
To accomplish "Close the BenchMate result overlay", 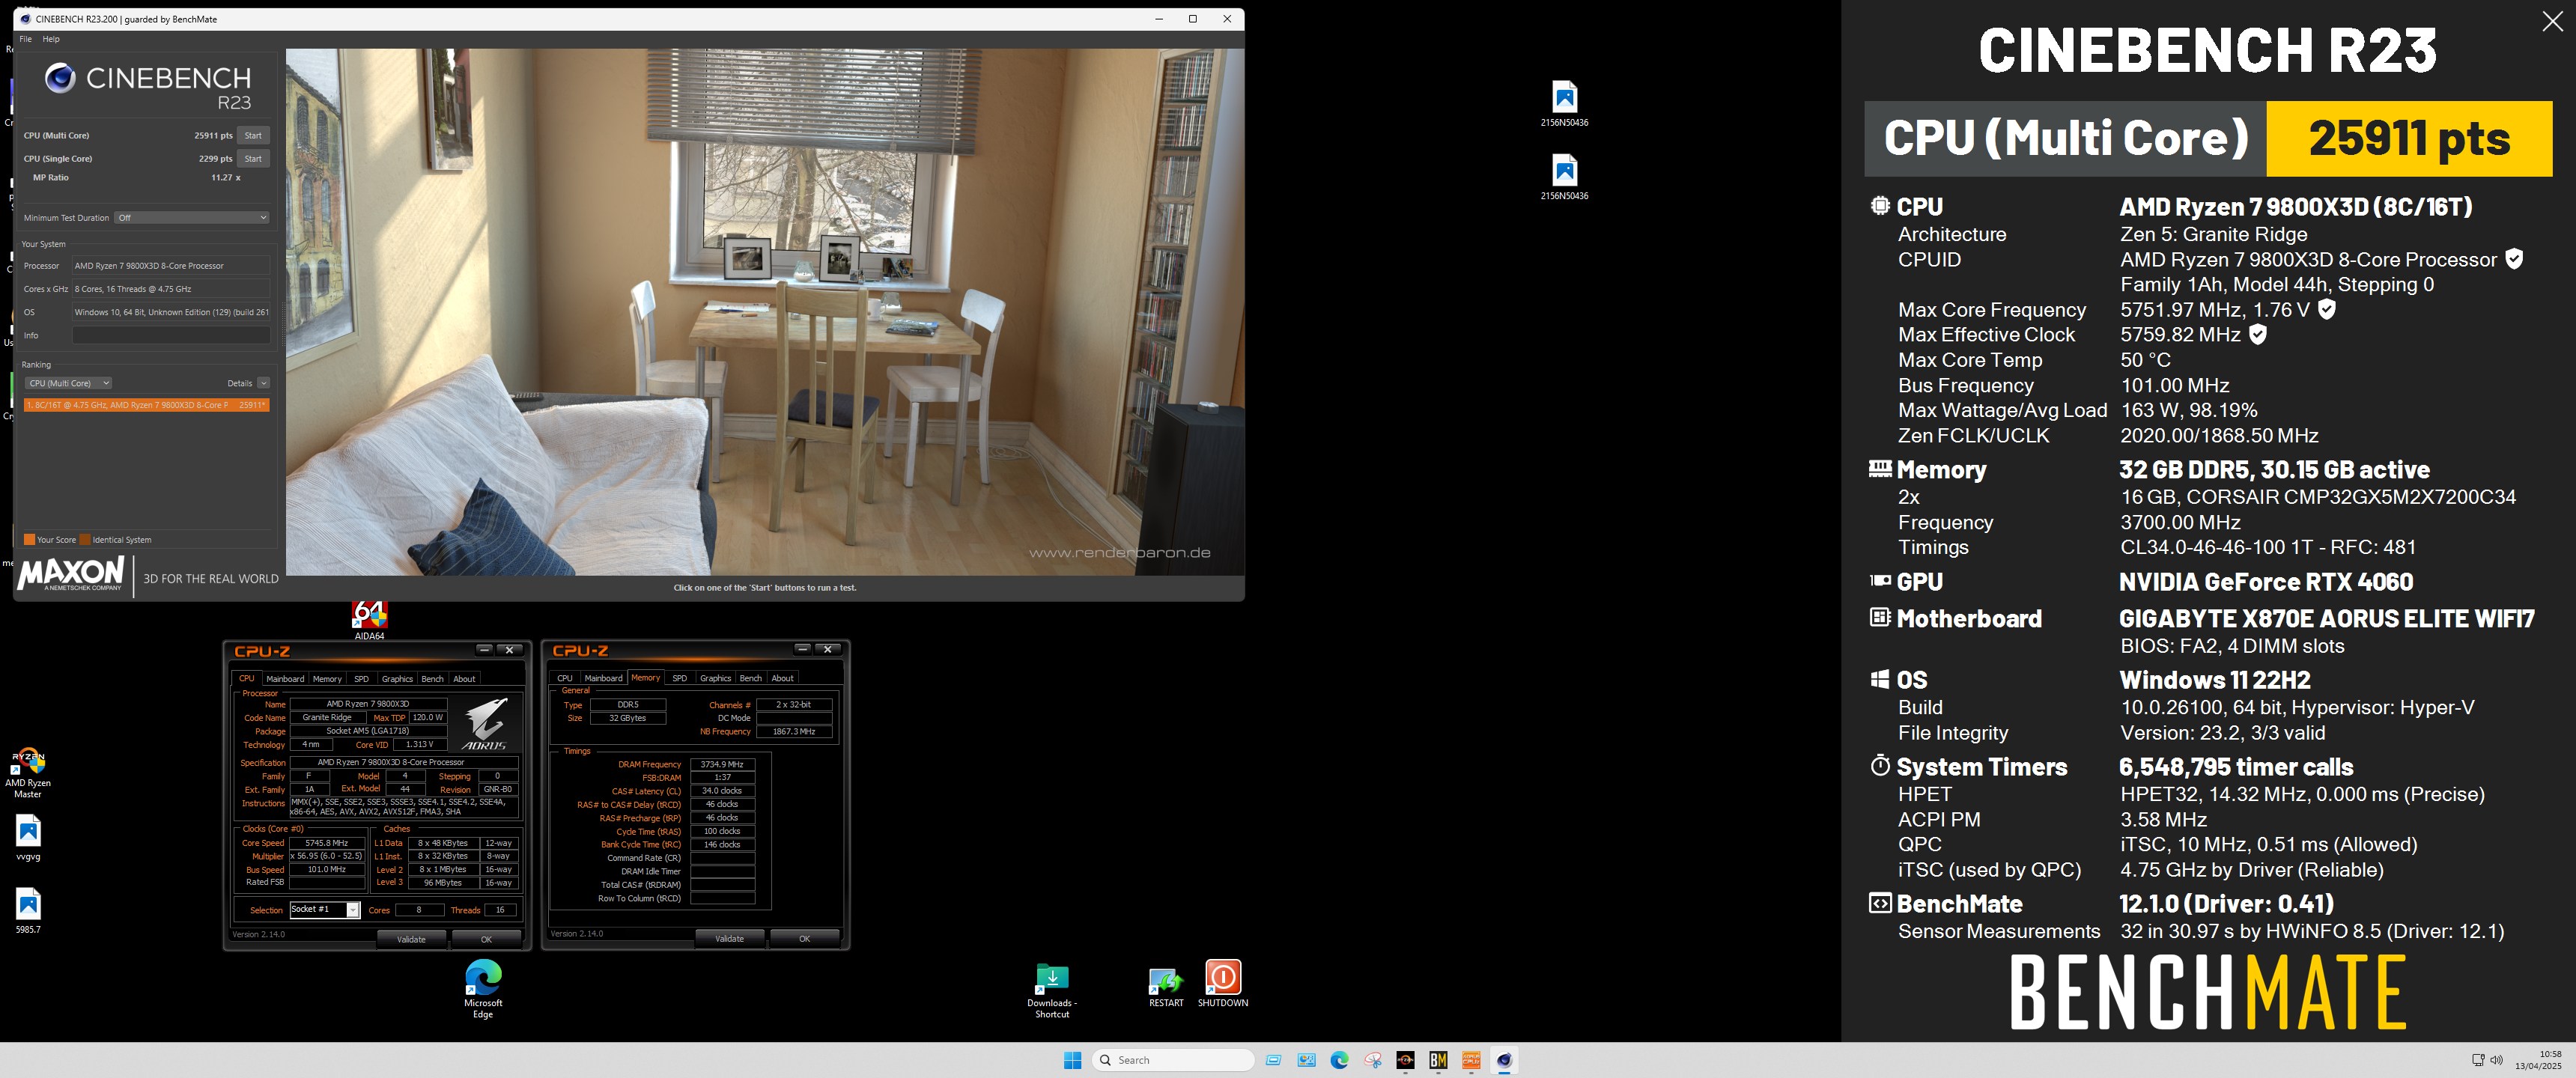I will (x=2552, y=22).
